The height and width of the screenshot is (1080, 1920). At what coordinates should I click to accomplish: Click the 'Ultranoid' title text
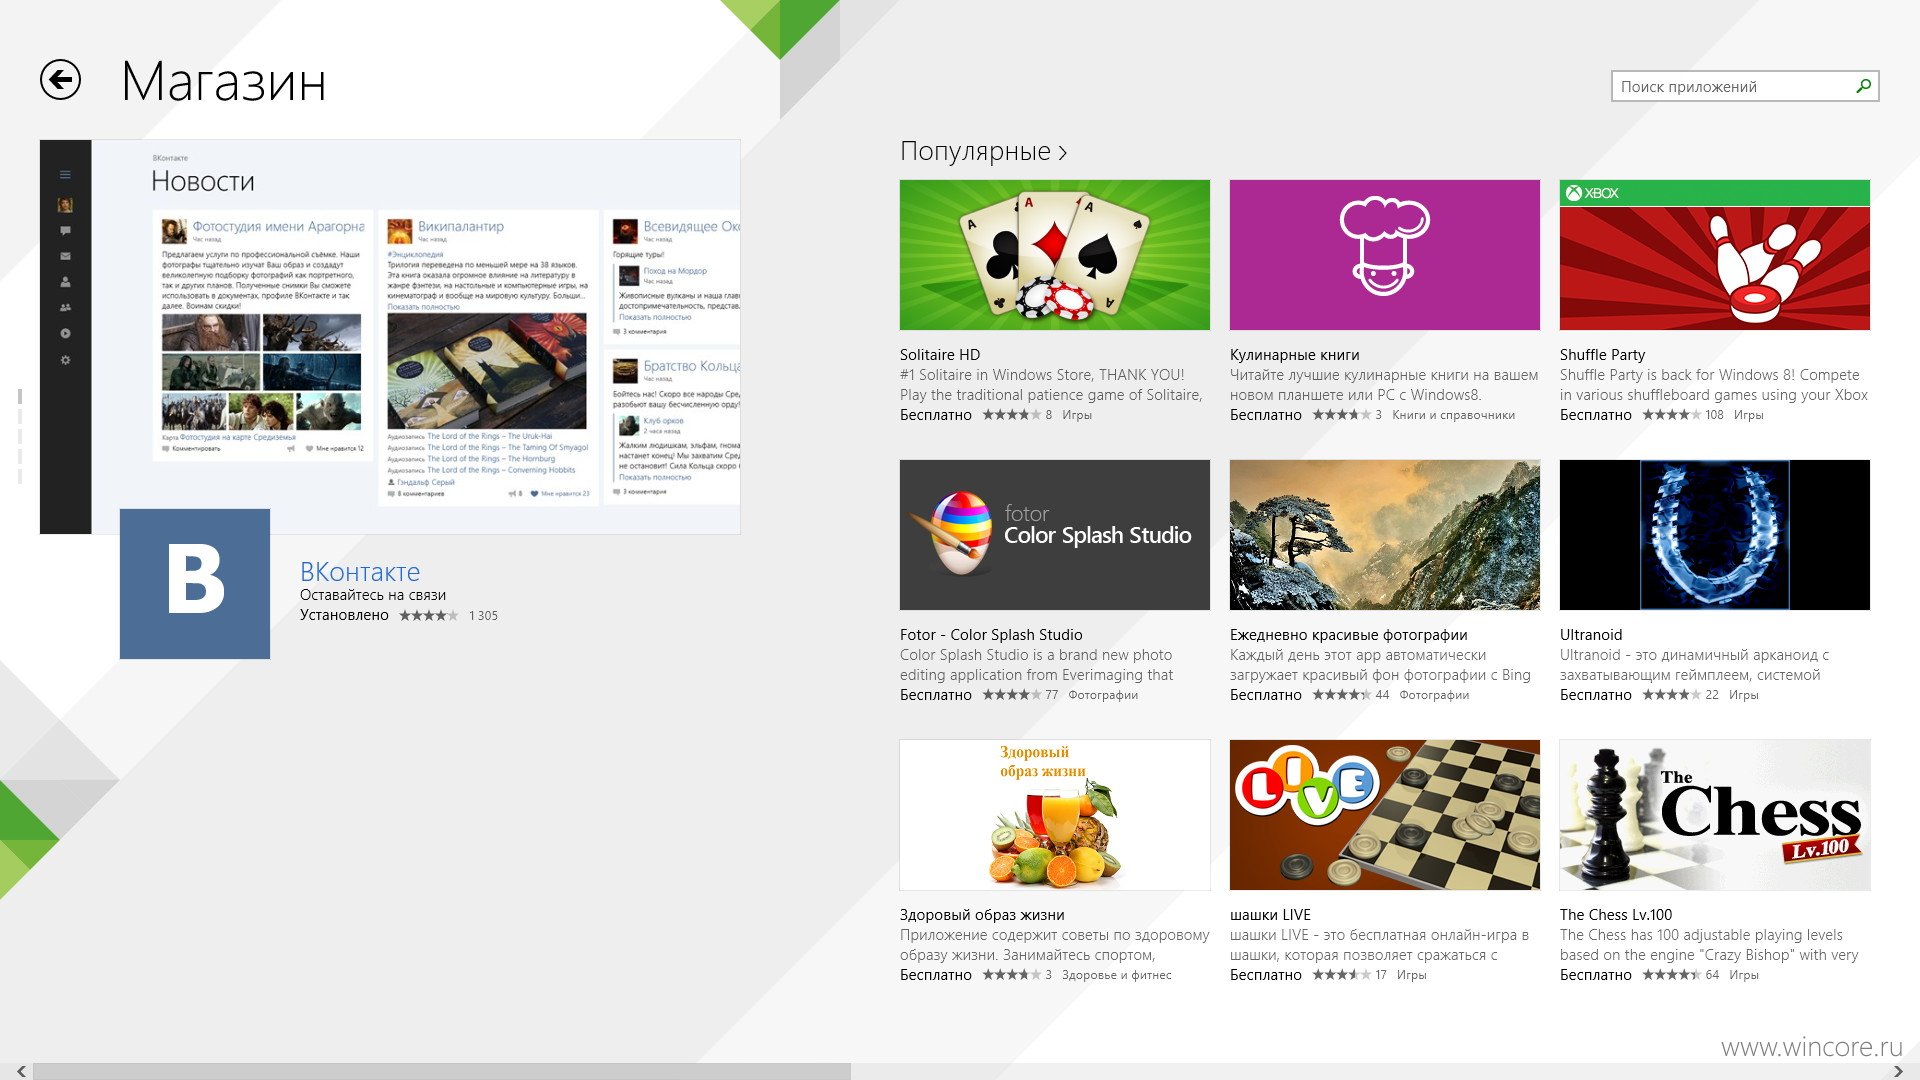pos(1591,635)
